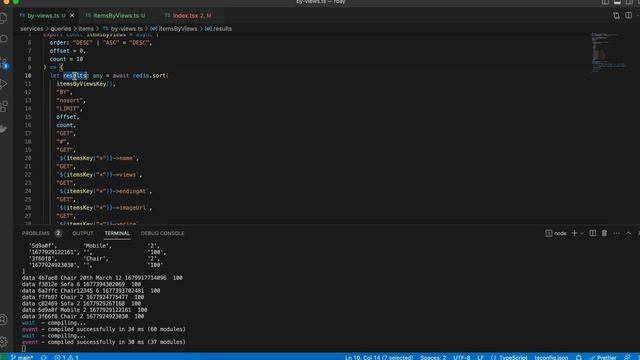Focus the terminal prompt cursor
The width and height of the screenshot is (640, 360).
click(x=24, y=349)
